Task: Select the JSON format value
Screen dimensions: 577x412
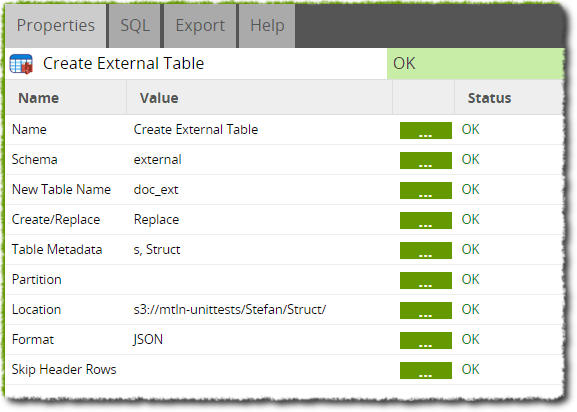Action: [x=148, y=340]
